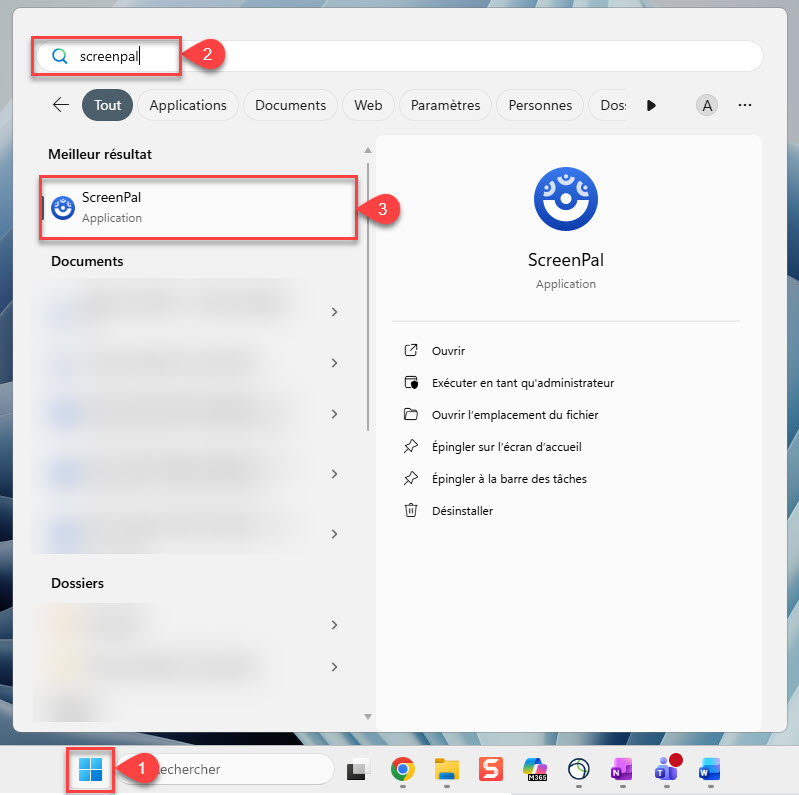This screenshot has width=799, height=795.
Task: Click the scroll up arrow of results
Action: [x=367, y=150]
